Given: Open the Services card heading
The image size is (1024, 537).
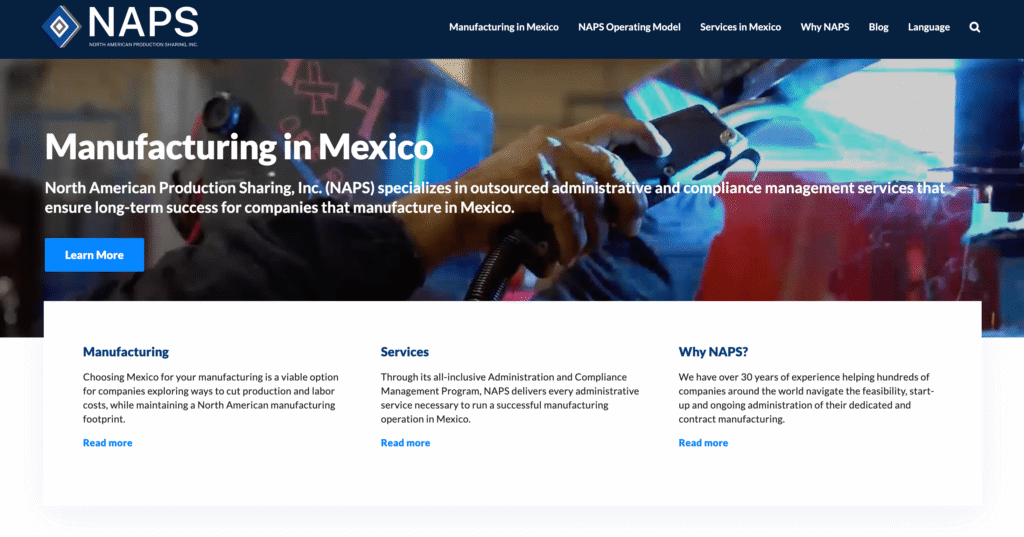Looking at the screenshot, I should coord(405,351).
